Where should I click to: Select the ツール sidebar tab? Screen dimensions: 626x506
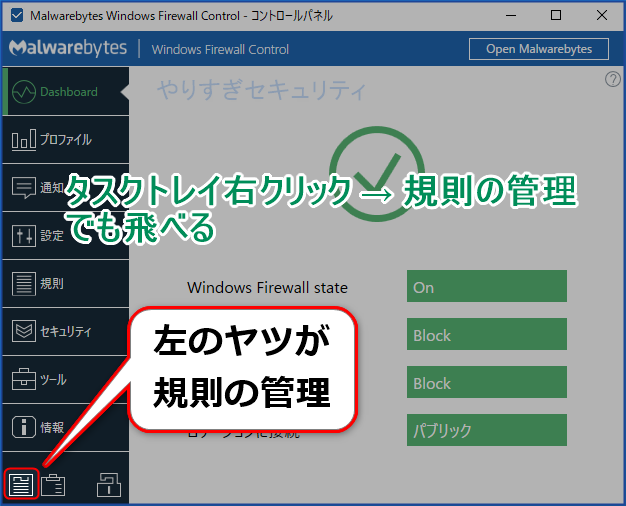point(65,379)
